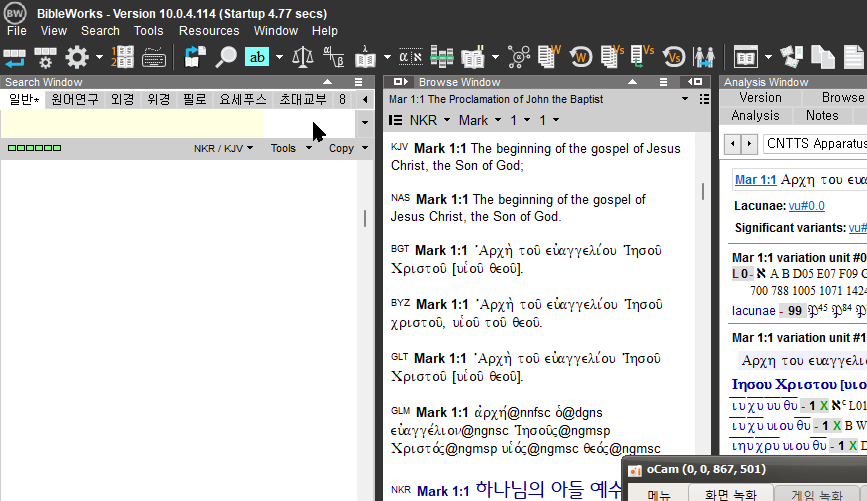Click the magnifying glass search icon
Image resolution: width=867 pixels, height=501 pixels.
(226, 57)
